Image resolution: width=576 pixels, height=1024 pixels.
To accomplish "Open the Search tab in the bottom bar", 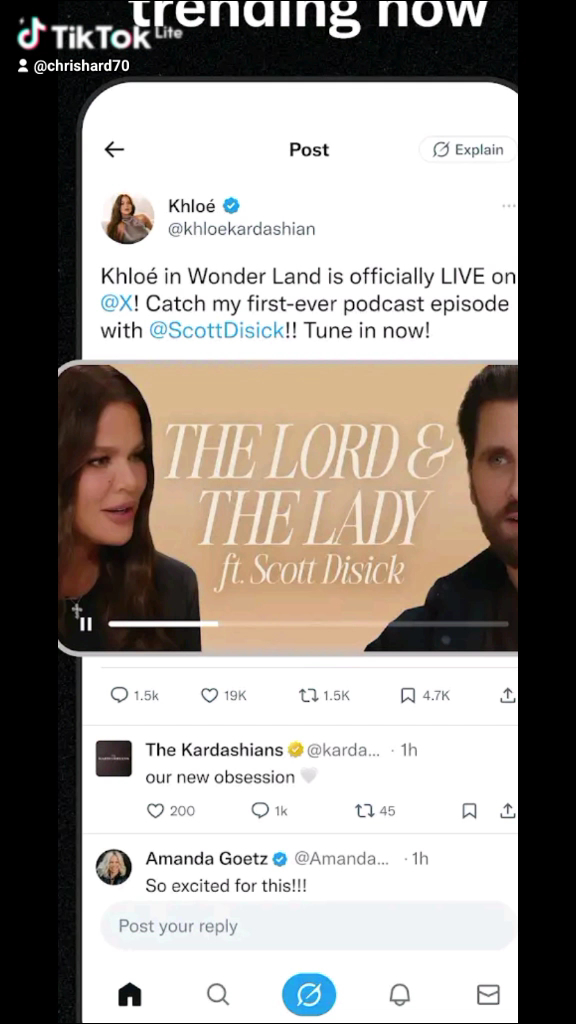I will click(x=218, y=995).
